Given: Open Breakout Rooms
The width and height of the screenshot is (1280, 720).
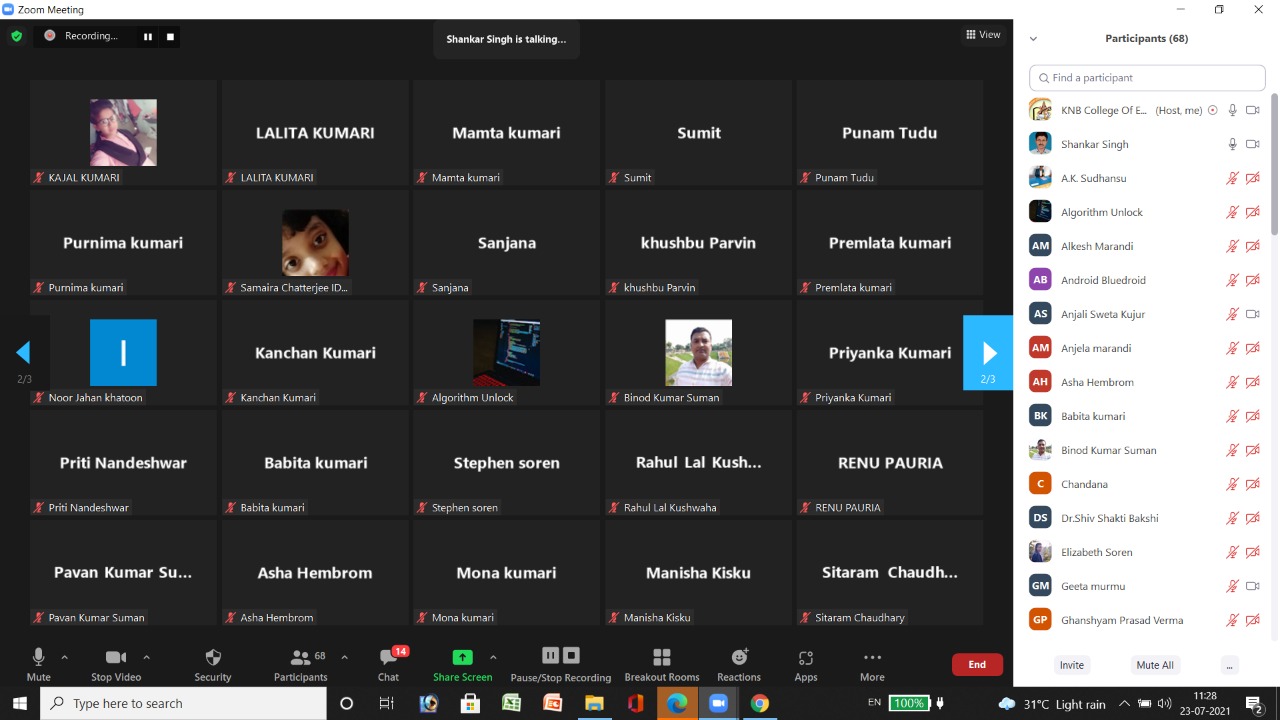Looking at the screenshot, I should click(662, 665).
